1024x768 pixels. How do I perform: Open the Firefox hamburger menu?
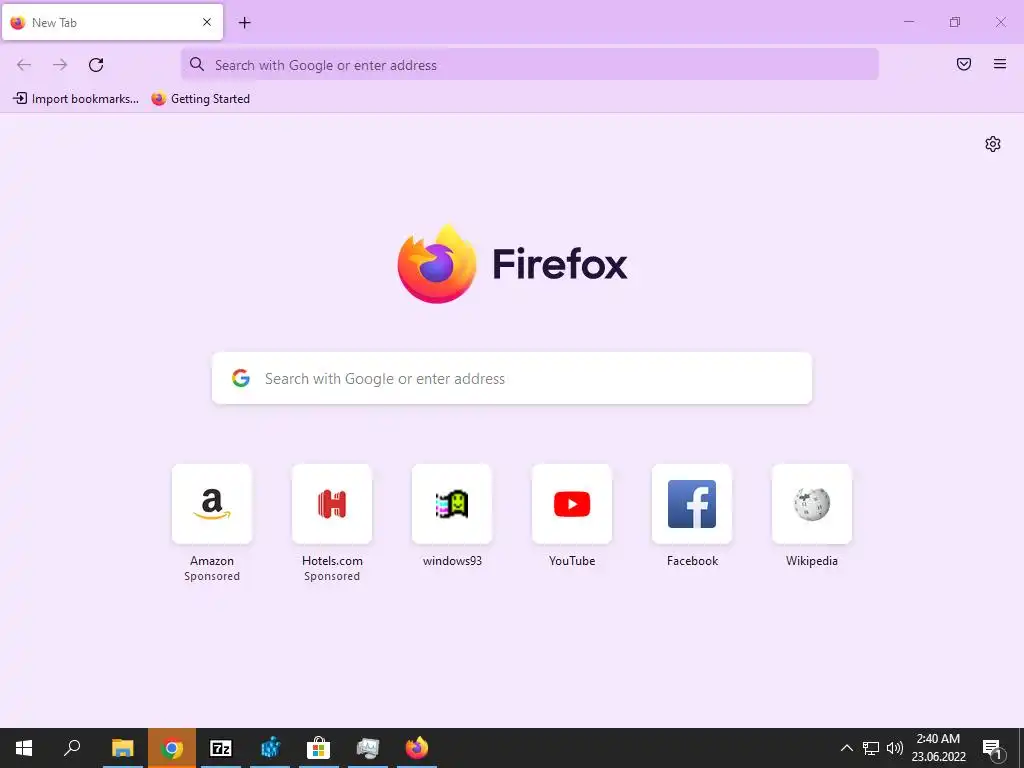pyautogui.click(x=1000, y=64)
